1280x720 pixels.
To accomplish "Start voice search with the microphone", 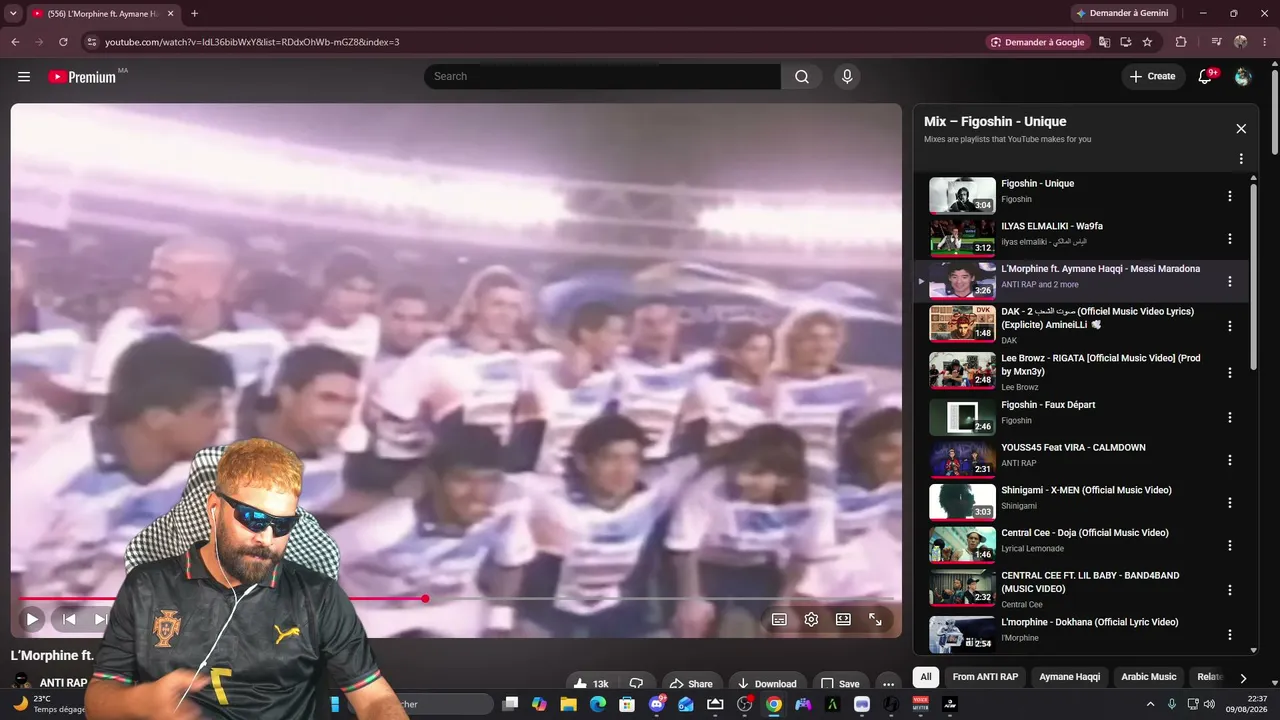I will tap(847, 77).
